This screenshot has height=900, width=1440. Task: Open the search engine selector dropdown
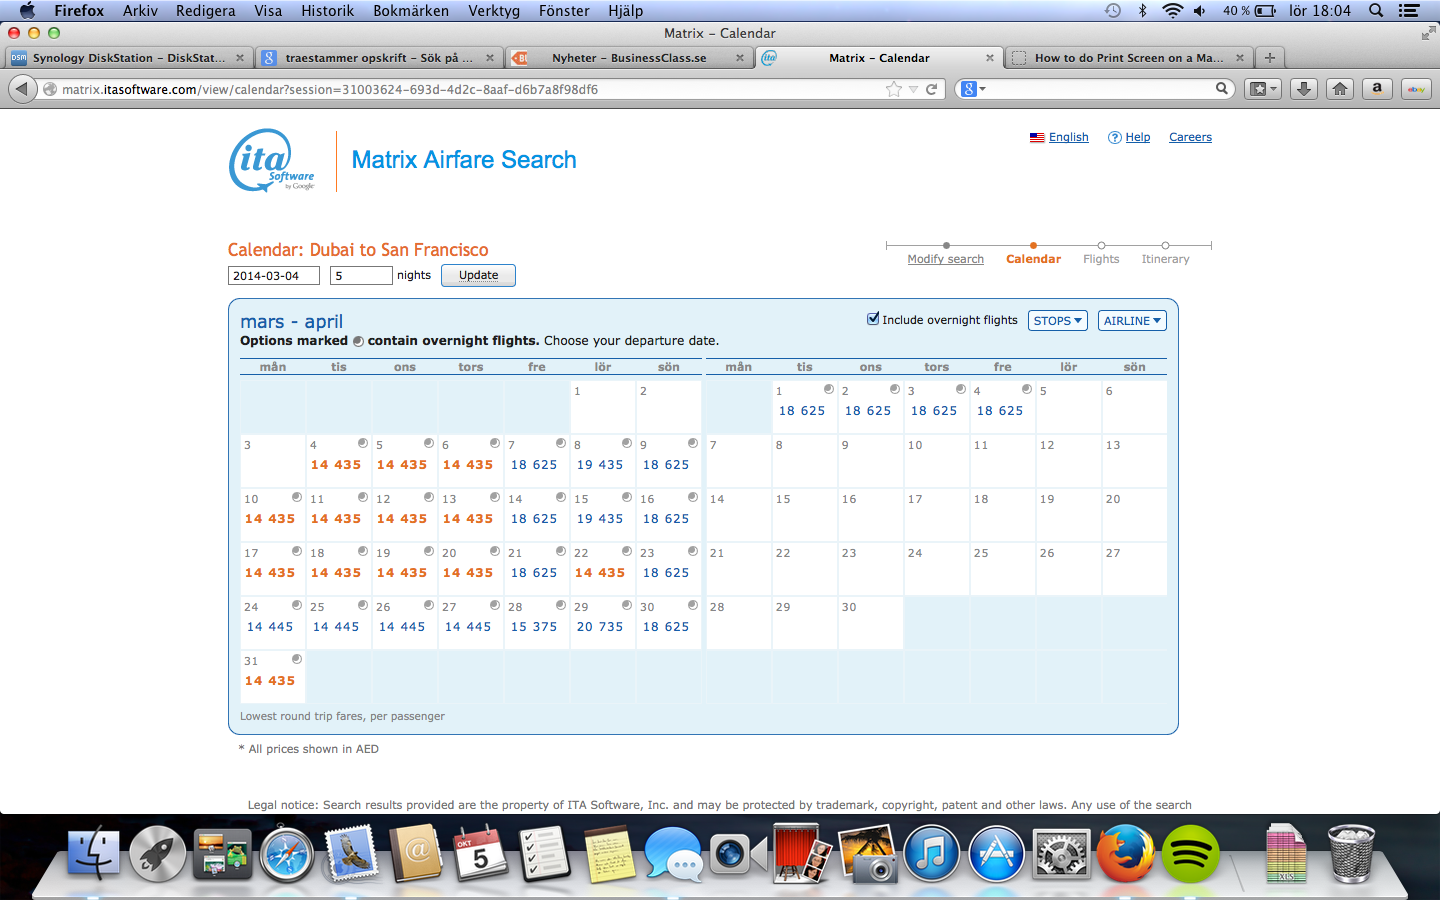click(x=973, y=89)
